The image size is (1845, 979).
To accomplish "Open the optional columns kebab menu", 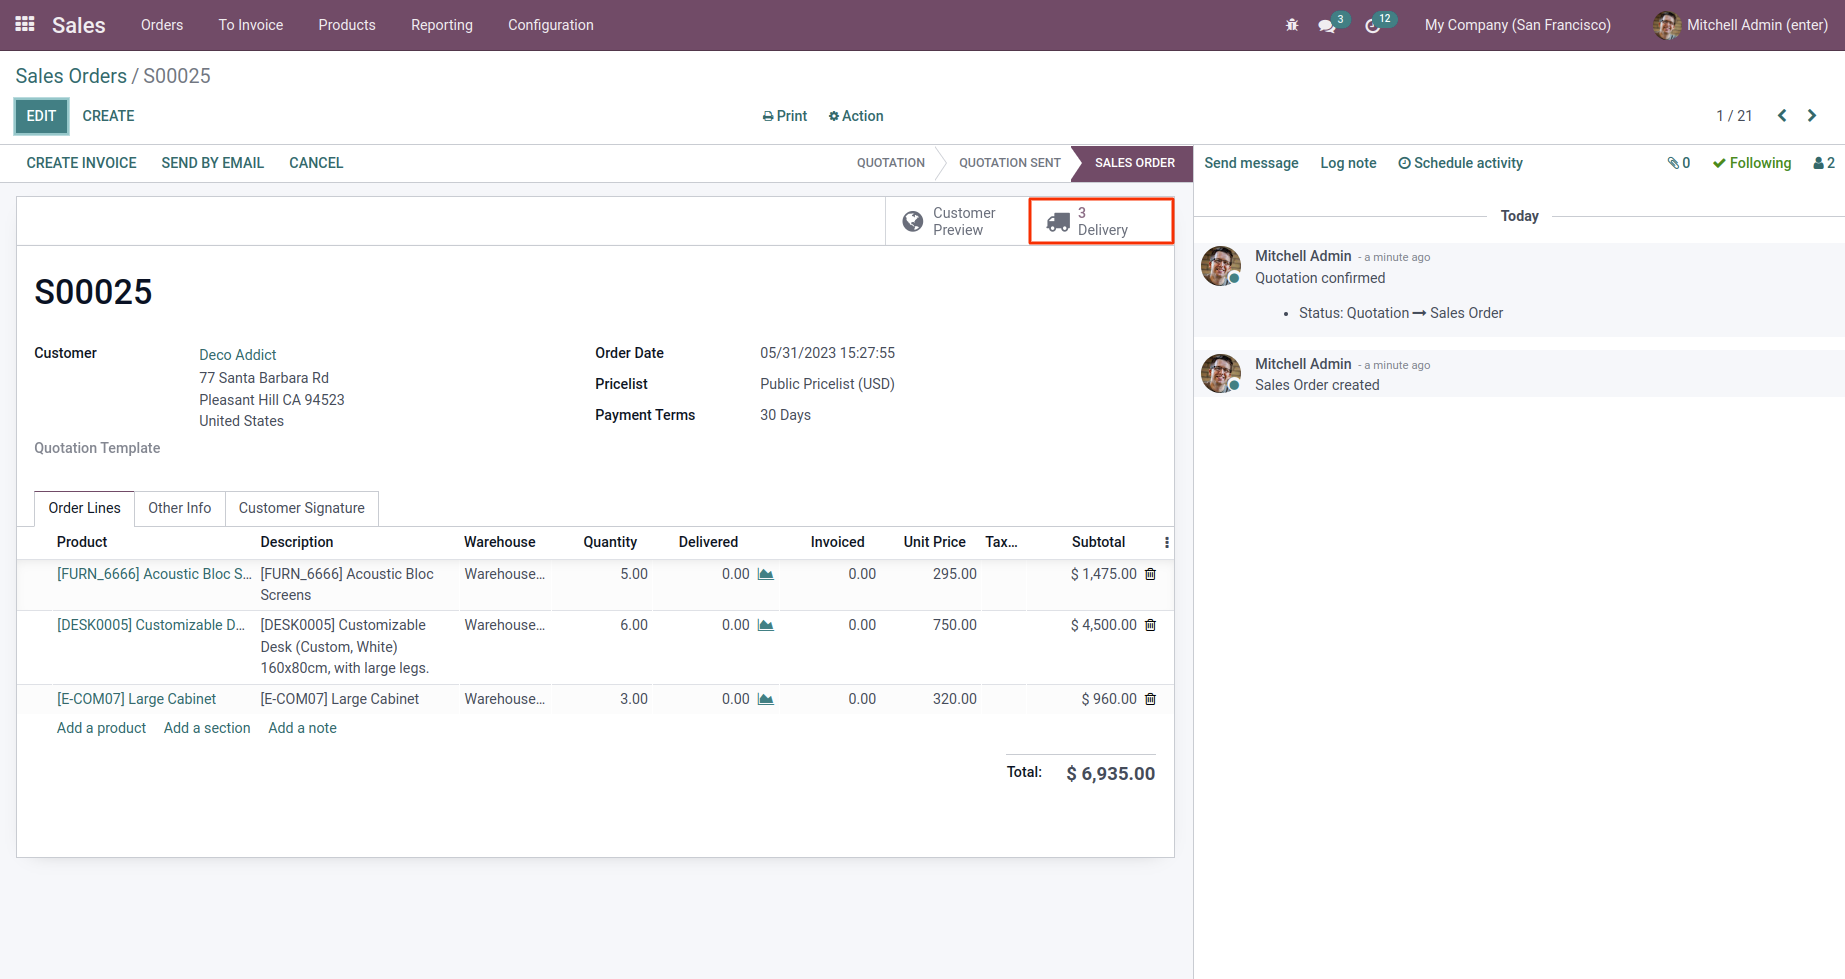I will coord(1166,542).
